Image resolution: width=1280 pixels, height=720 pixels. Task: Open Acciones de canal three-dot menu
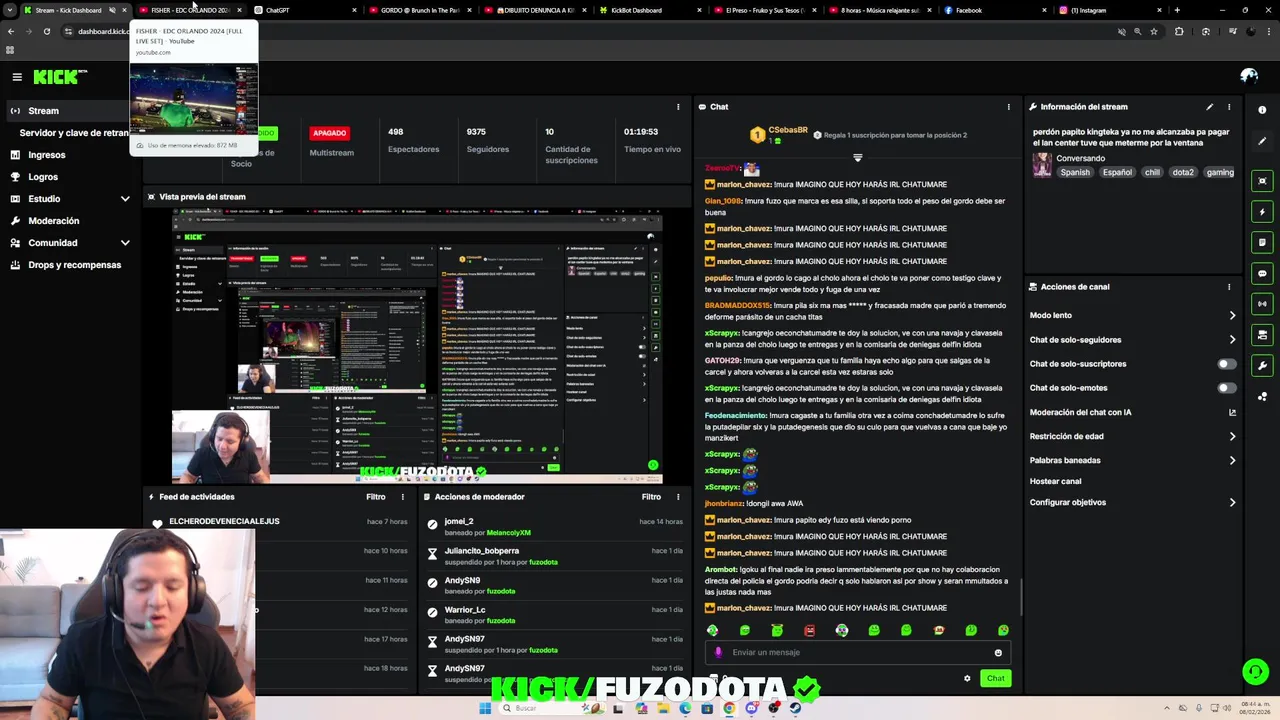tap(1229, 287)
